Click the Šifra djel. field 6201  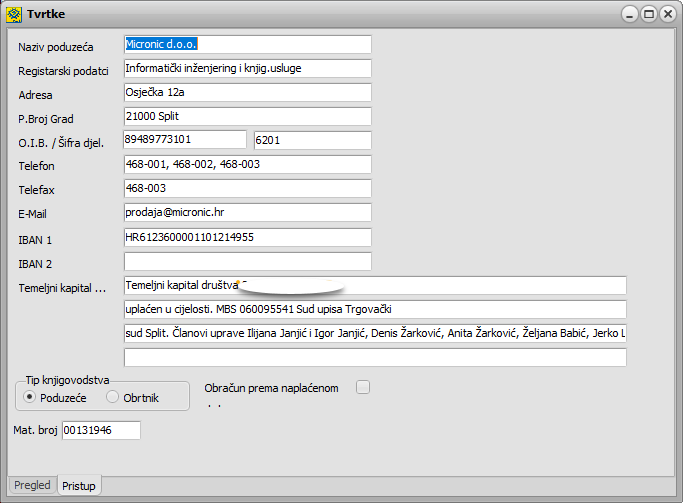coord(313,140)
